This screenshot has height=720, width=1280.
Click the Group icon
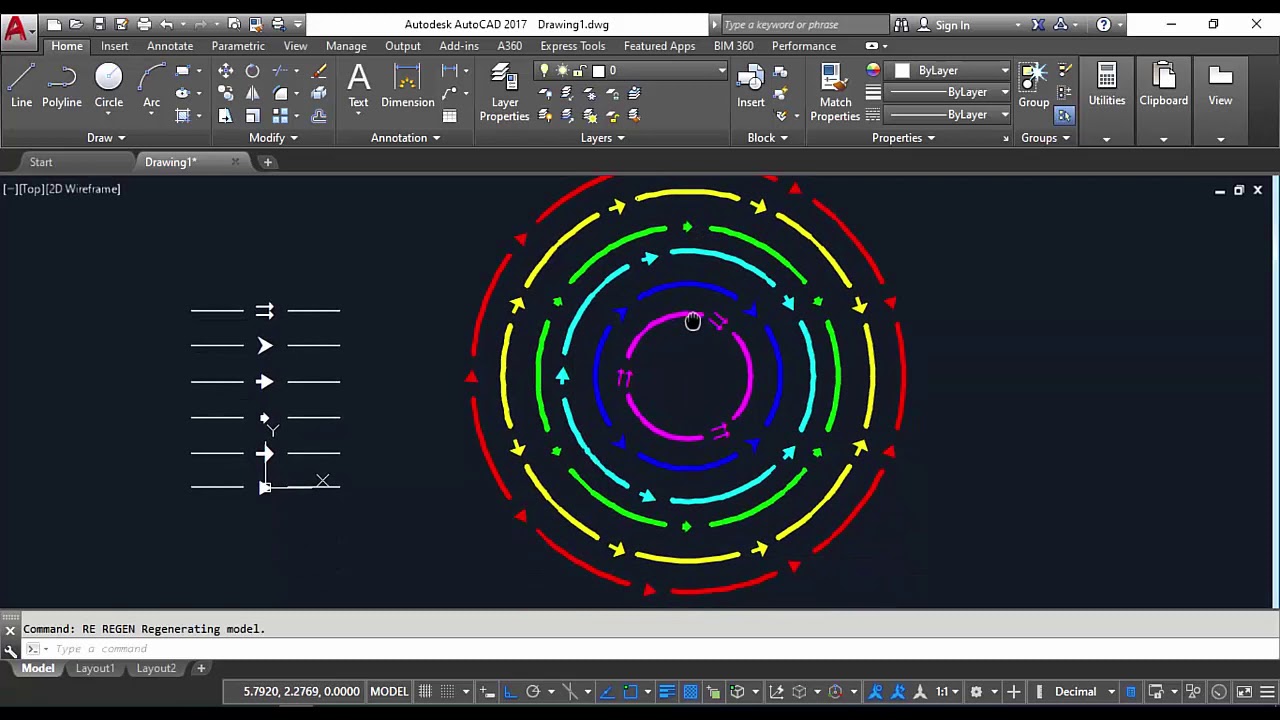pyautogui.click(x=1034, y=86)
